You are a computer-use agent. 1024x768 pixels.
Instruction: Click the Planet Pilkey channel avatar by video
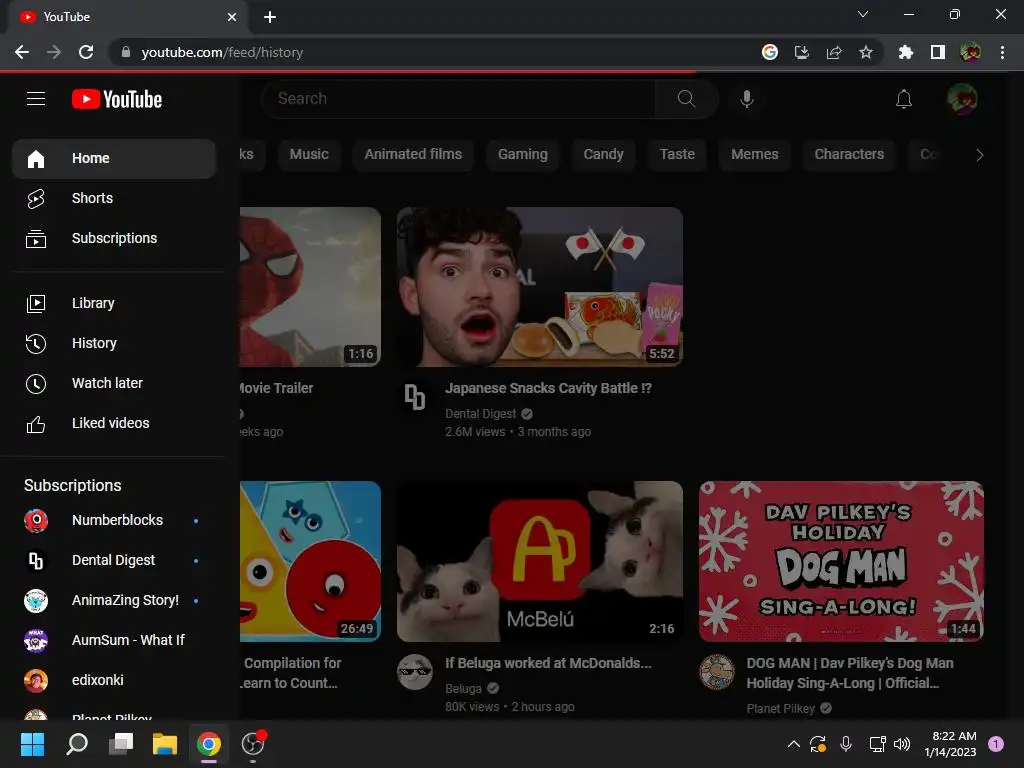717,672
